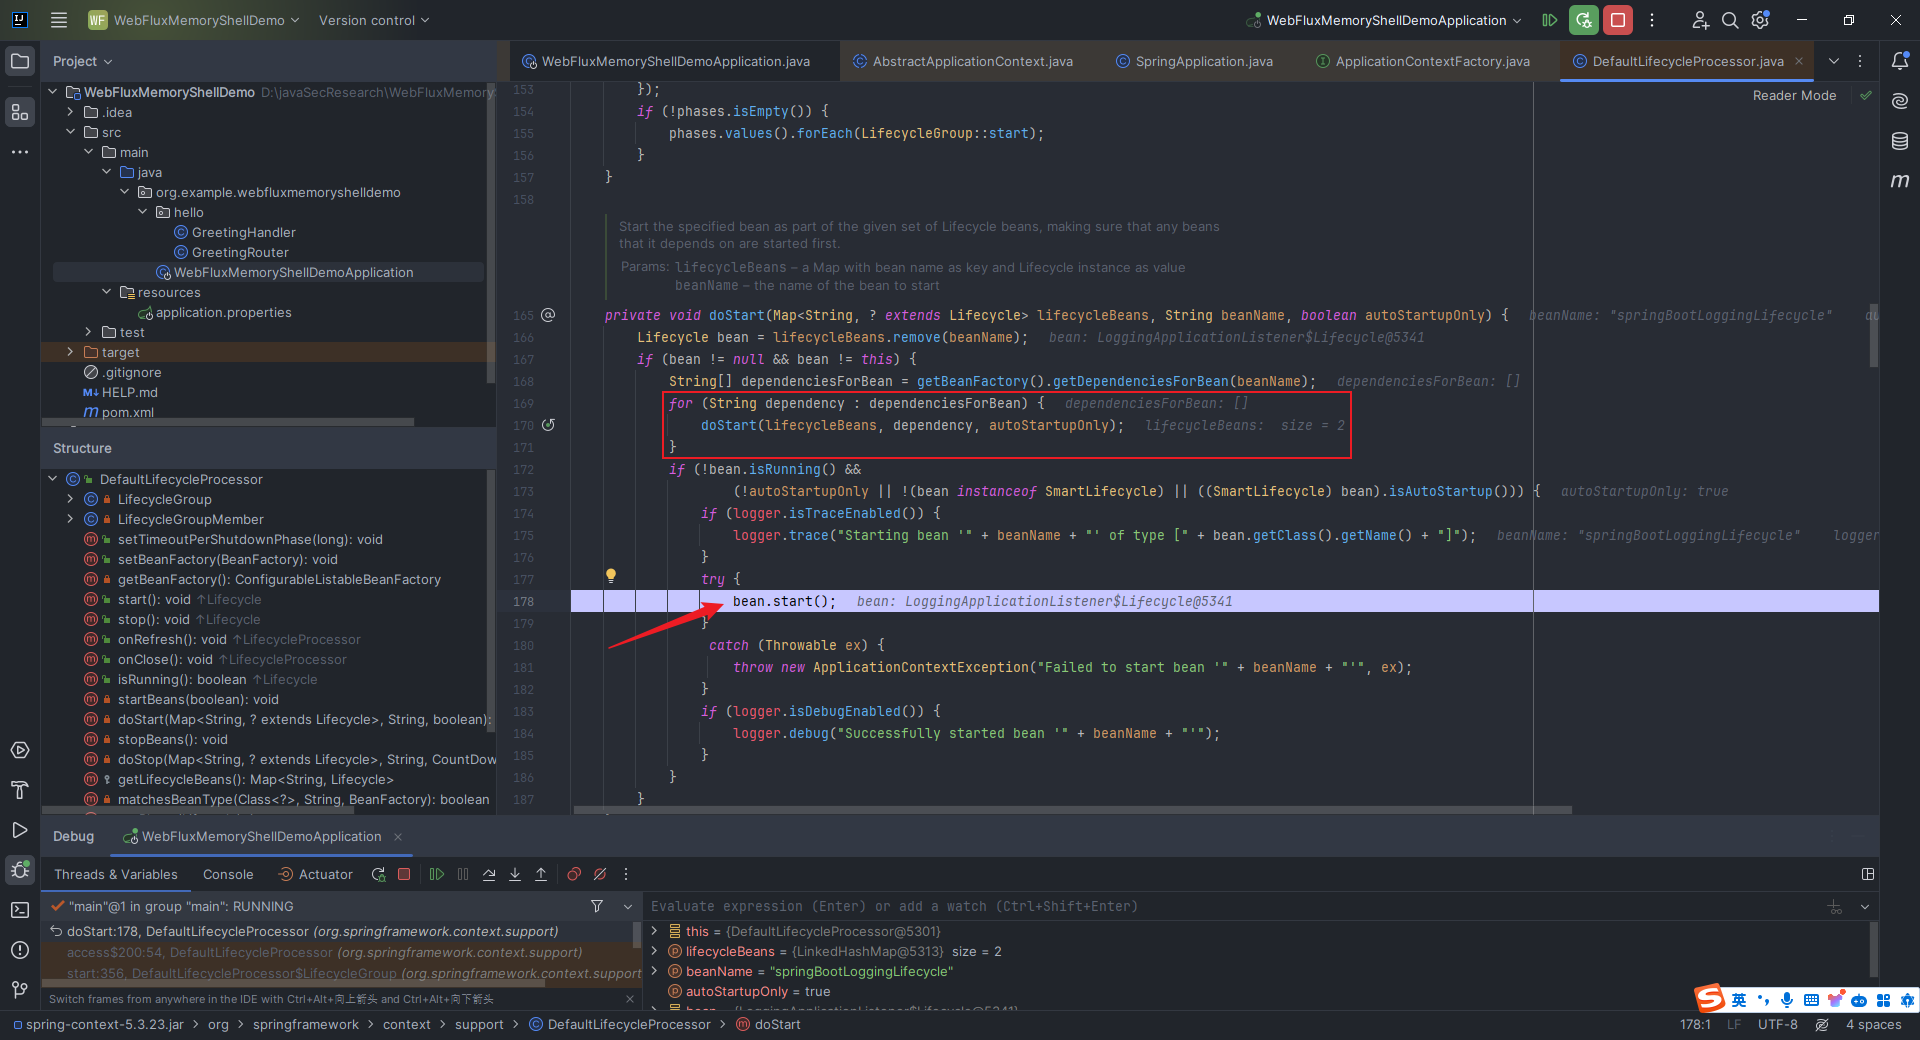Click Step Over in debug toolbar
This screenshot has height=1040, width=1920.
[489, 874]
